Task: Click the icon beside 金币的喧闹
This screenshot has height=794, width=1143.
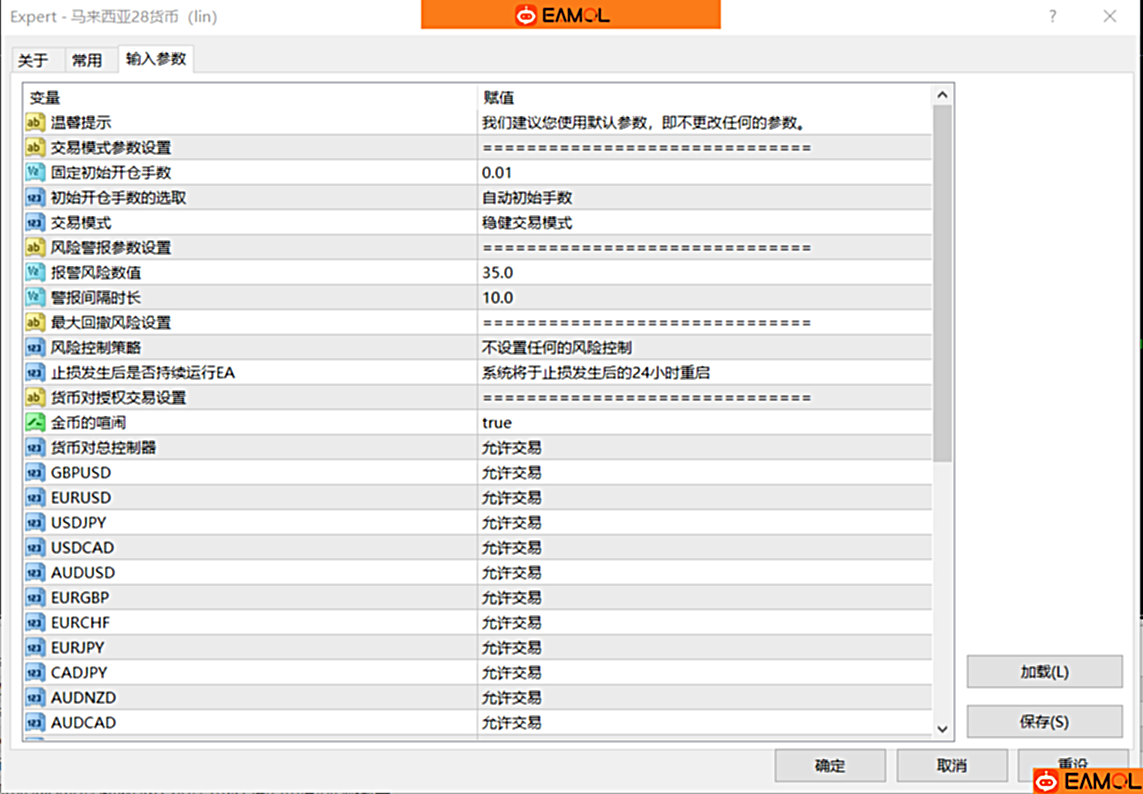Action: point(35,423)
